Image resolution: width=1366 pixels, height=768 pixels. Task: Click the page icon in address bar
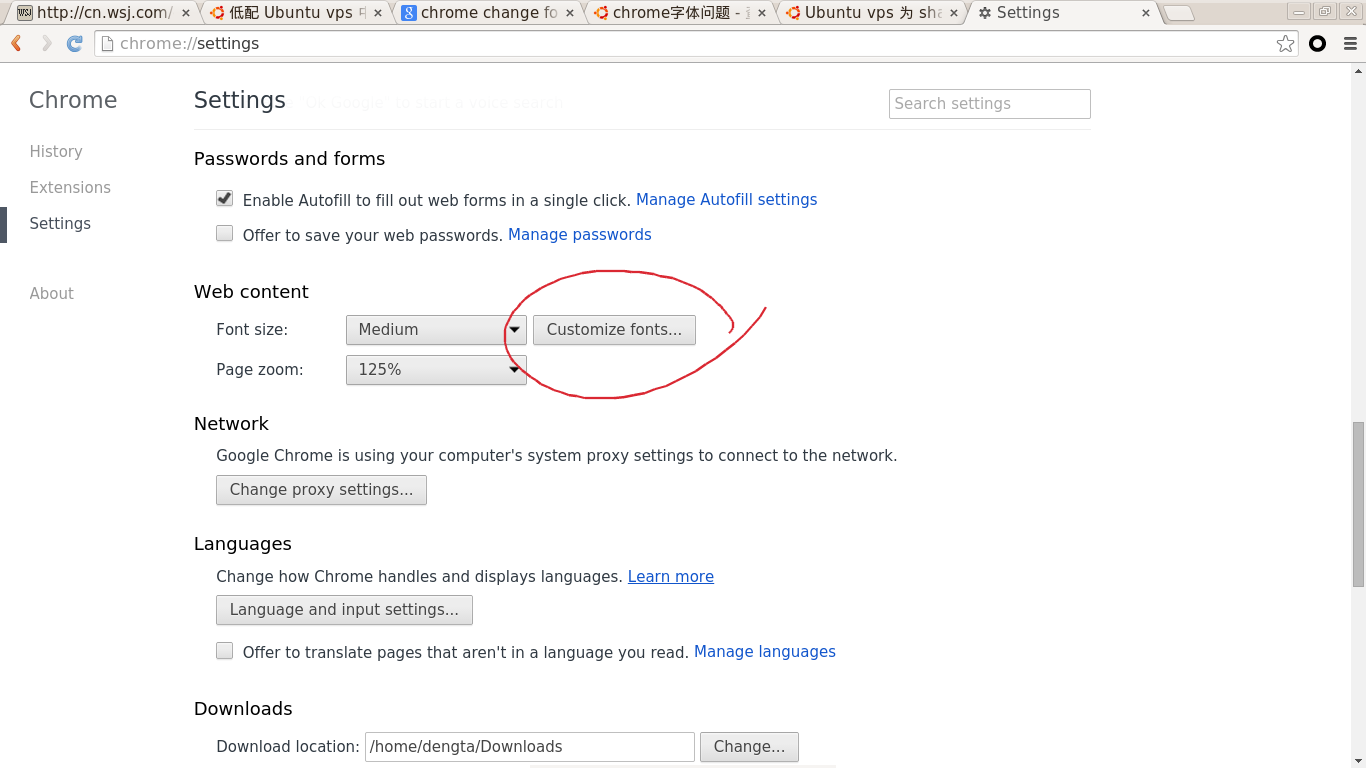(108, 43)
